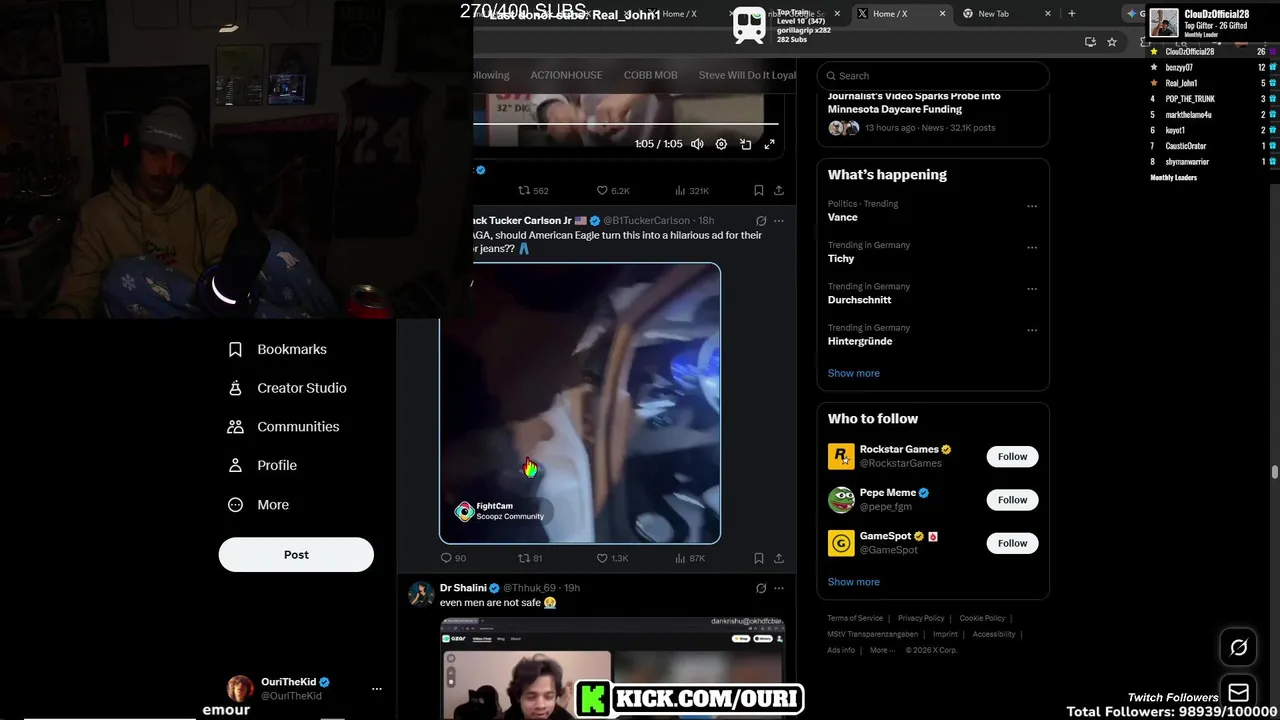Follow Rockstar Games
This screenshot has width=1280, height=720.
(1012, 457)
